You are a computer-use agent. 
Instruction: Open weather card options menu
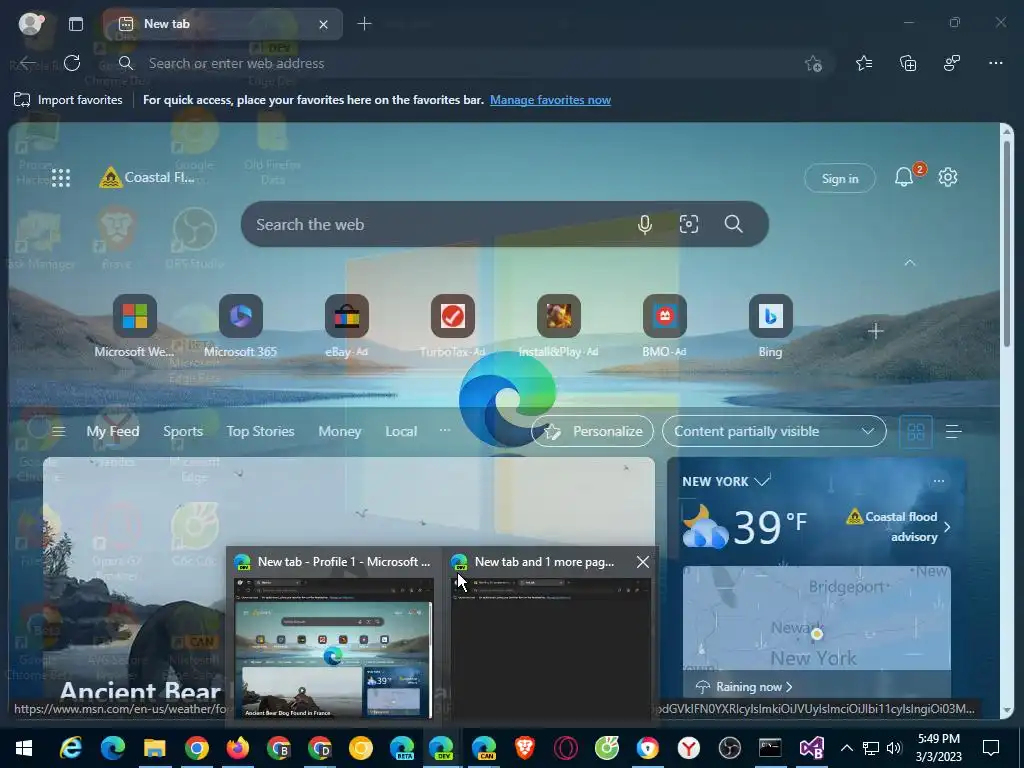[938, 481]
